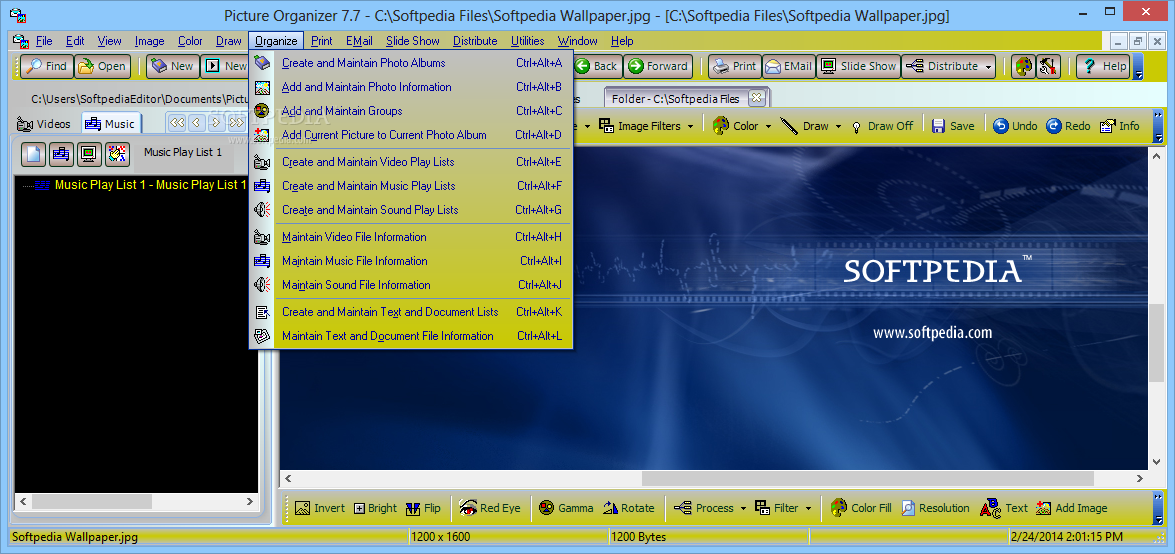The height and width of the screenshot is (554, 1175).
Task: Select the Music tab
Action: click(x=109, y=124)
